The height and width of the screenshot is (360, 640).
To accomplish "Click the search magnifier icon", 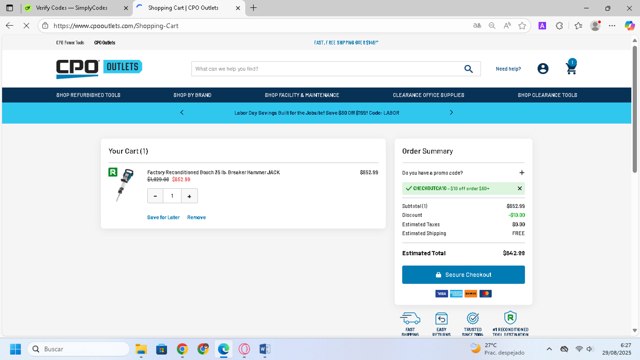I will pyautogui.click(x=469, y=69).
